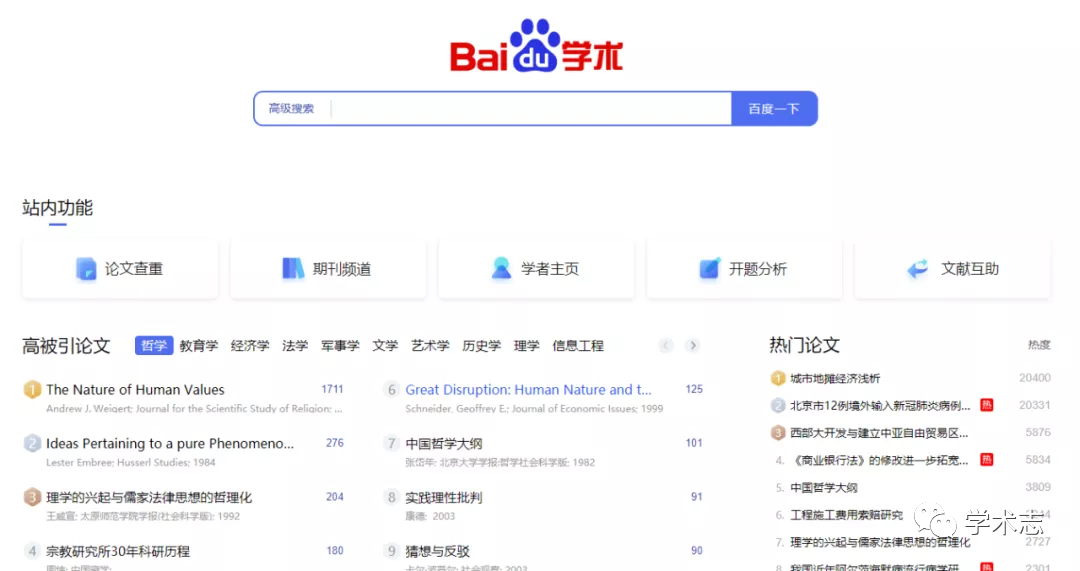This screenshot has height=571, width=1080.
Task: Click the paper check (论文查重) icon
Action: click(86, 269)
